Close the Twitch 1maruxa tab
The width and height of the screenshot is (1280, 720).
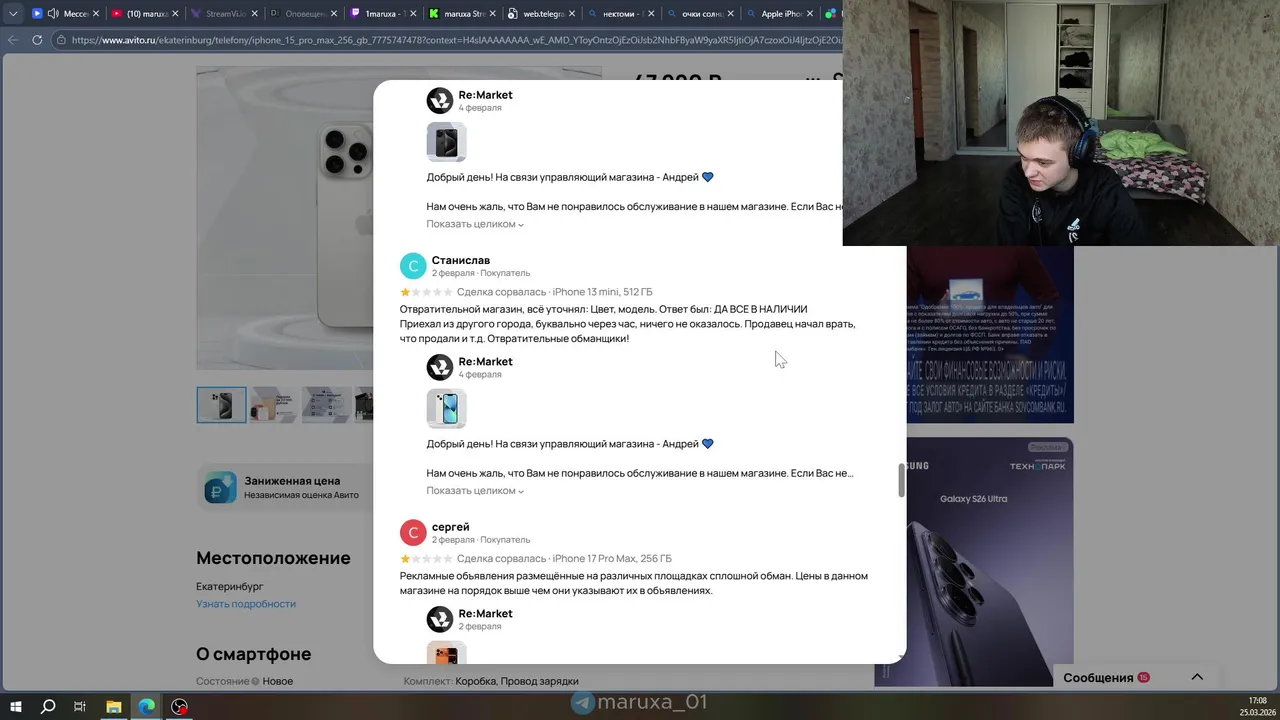tap(411, 14)
